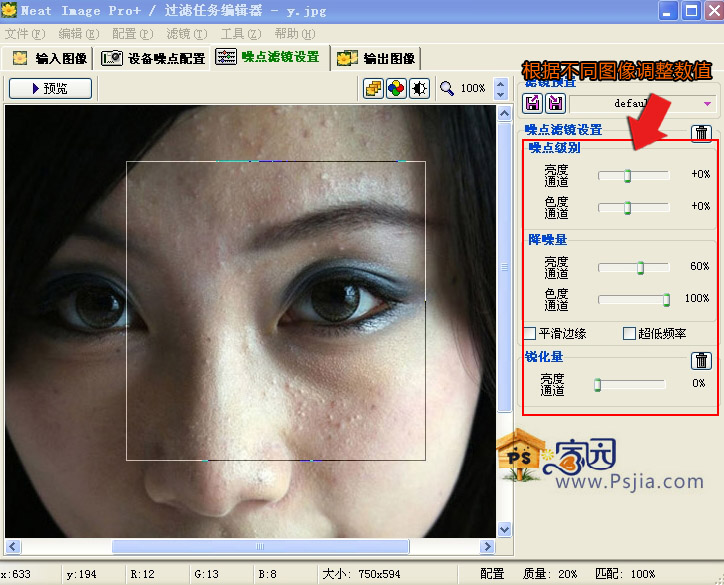Image resolution: width=724 pixels, height=585 pixels.
Task: Enable the 超低频率 checkbox
Action: pos(629,333)
